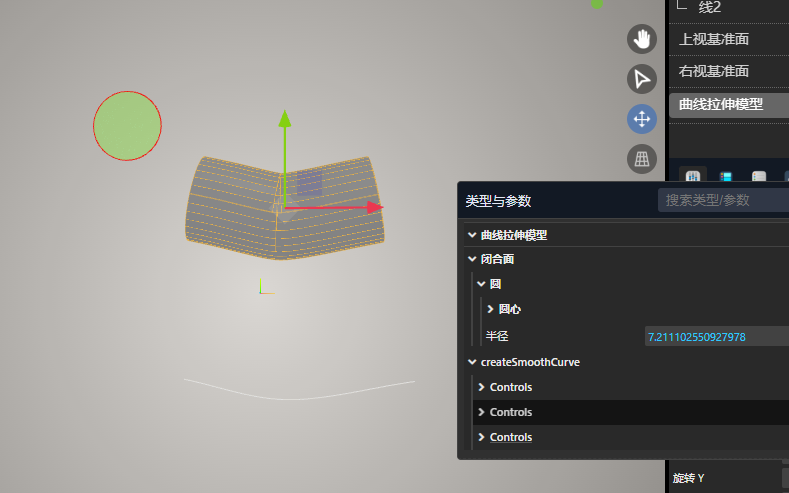Expand the first Controls entry
Screen dimensions: 789x493
click(x=481, y=387)
